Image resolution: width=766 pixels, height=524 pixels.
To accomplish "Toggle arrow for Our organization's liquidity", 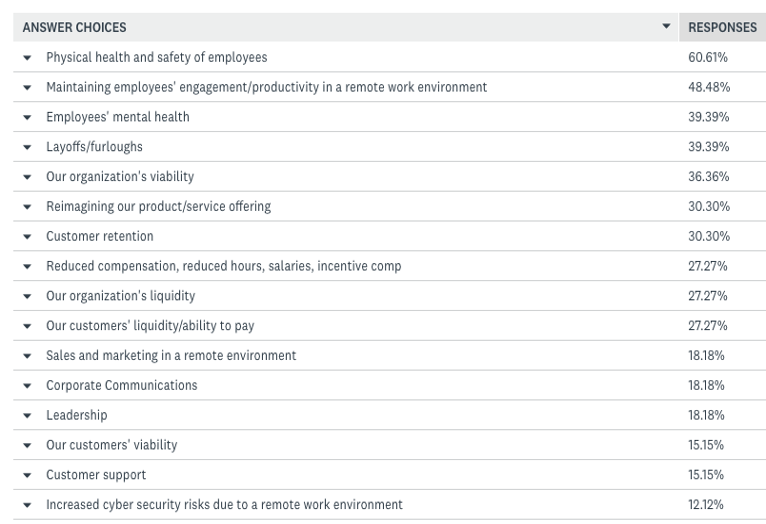I will tap(27, 297).
